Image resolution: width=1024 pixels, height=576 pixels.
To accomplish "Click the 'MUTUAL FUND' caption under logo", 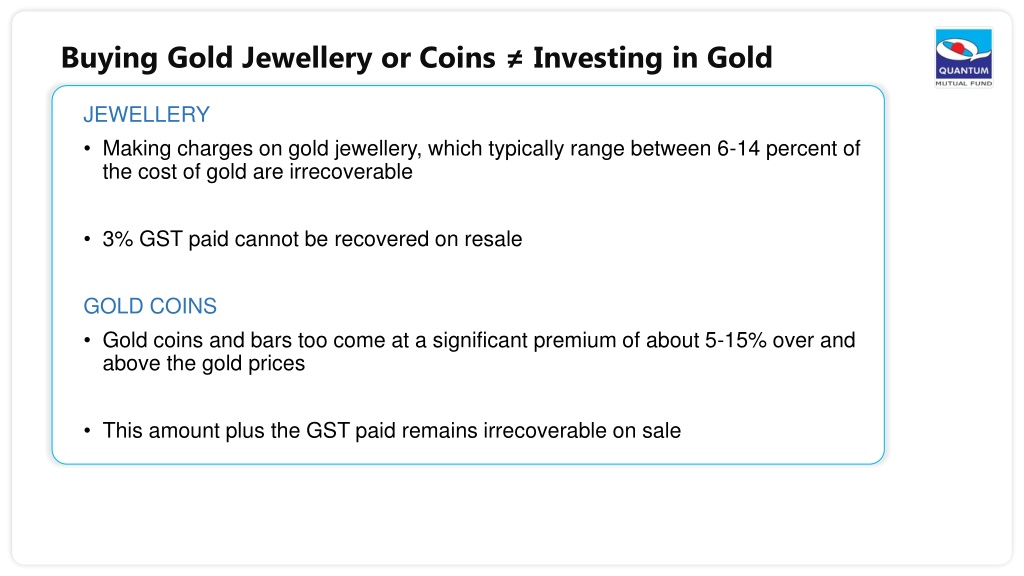I will point(964,84).
